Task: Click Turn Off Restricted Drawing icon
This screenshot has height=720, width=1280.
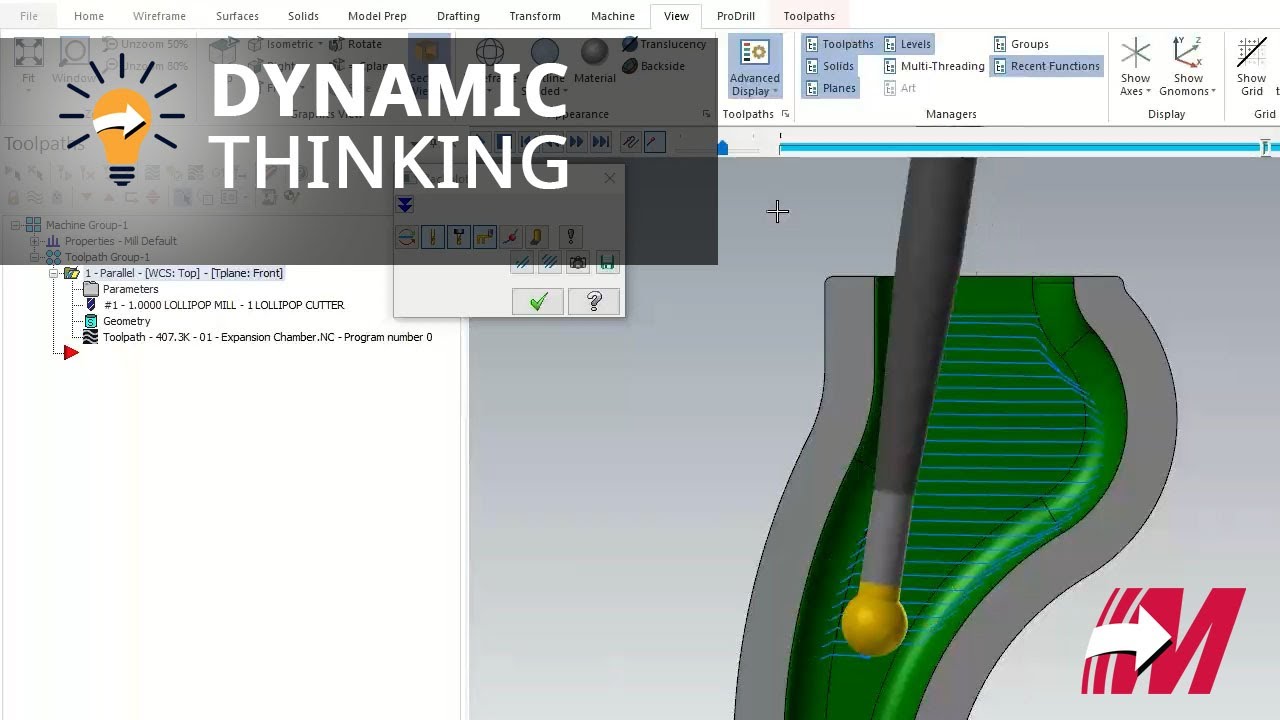Action: click(x=550, y=263)
